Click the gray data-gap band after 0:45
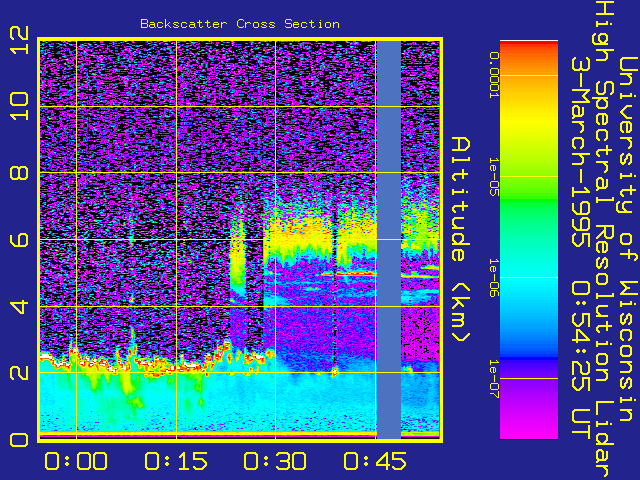Viewport: 640px width, 480px height. coord(388,240)
